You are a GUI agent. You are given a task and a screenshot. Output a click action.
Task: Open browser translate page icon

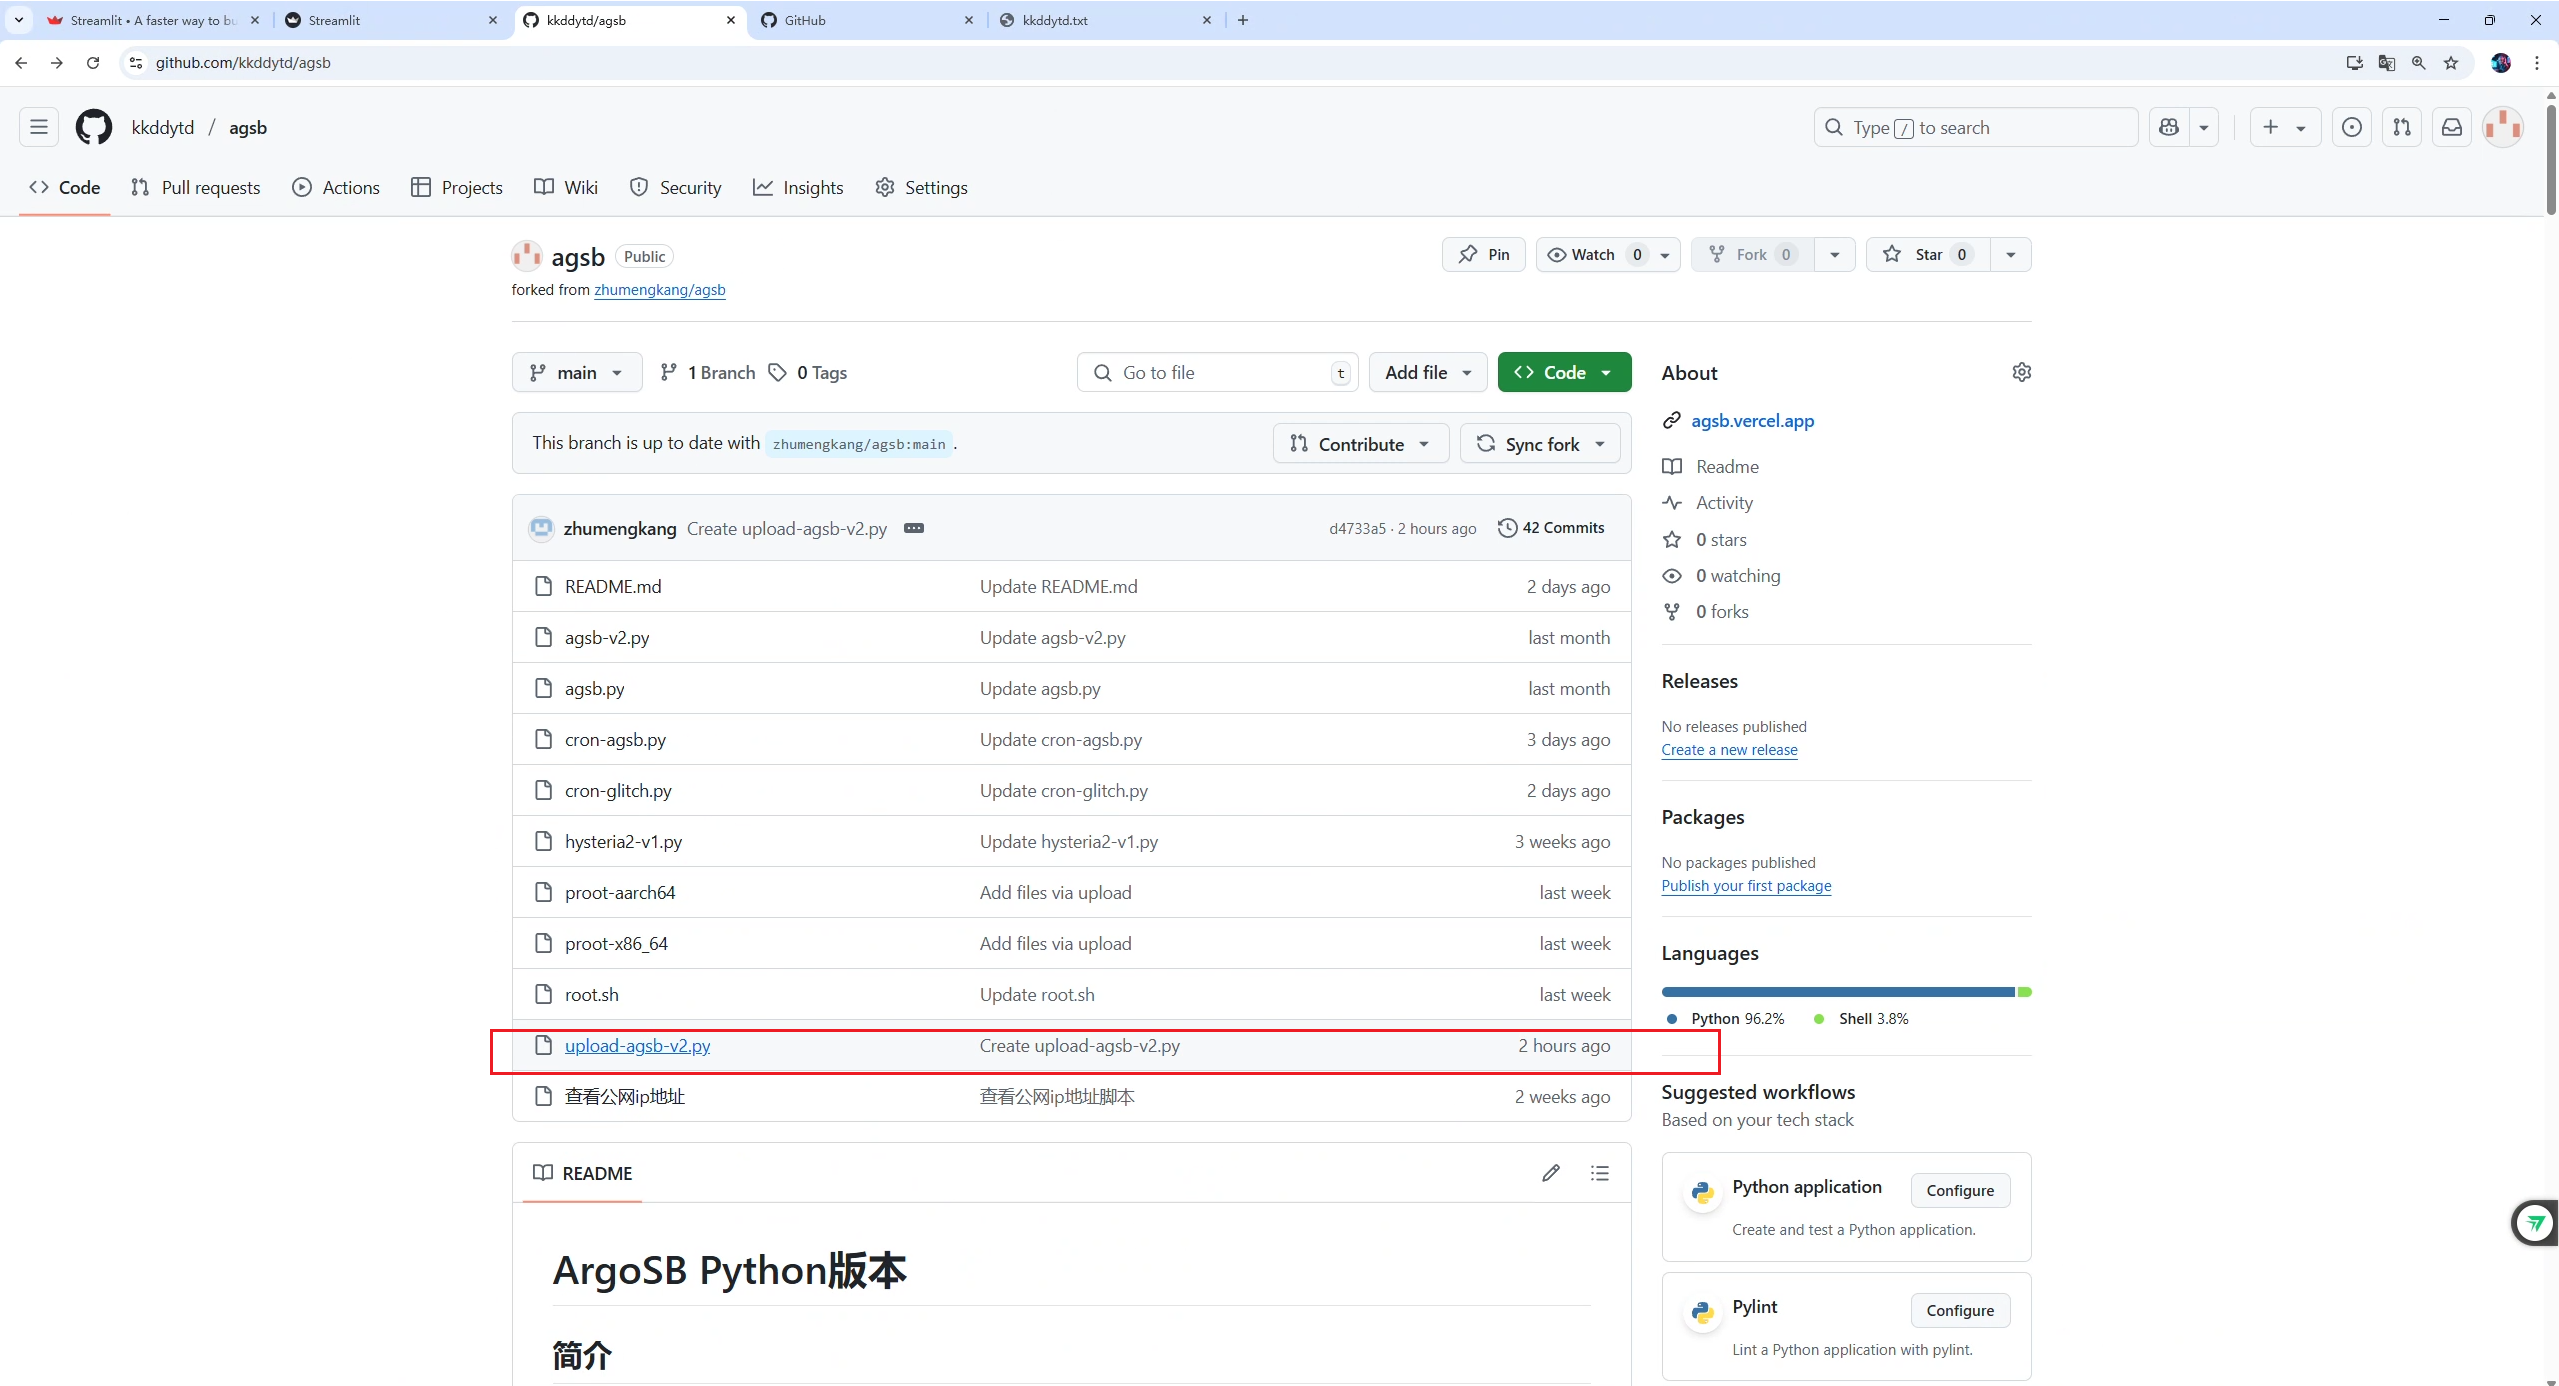(x=2387, y=62)
